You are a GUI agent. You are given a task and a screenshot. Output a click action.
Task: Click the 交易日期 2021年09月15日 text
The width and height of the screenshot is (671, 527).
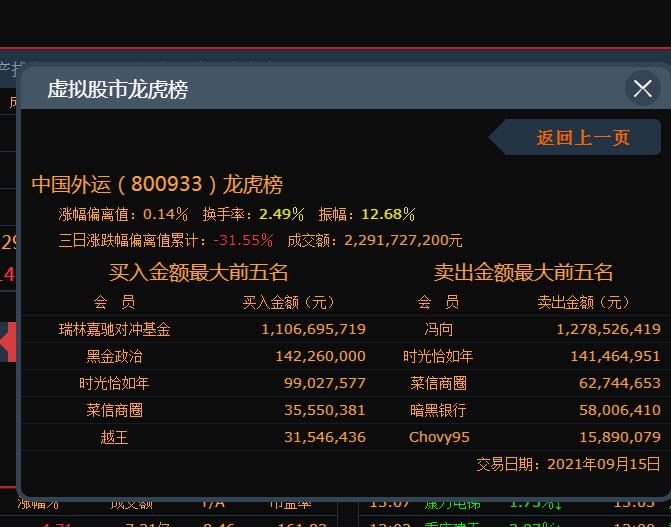[x=568, y=464]
